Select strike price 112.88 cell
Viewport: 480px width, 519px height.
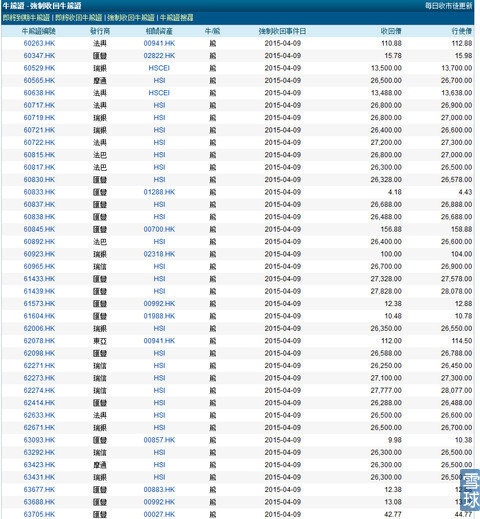462,43
